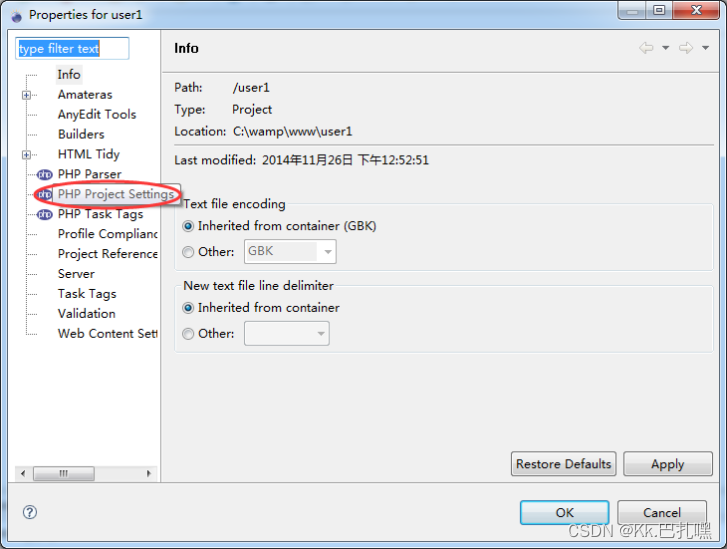
Task: Click the PHP Parser php icon
Action: (x=45, y=174)
